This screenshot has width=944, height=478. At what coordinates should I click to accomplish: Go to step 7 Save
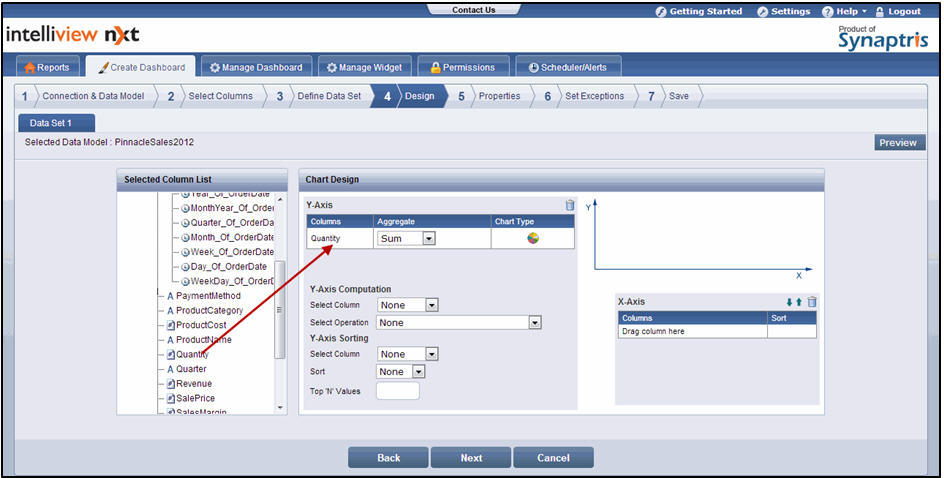pyautogui.click(x=669, y=96)
